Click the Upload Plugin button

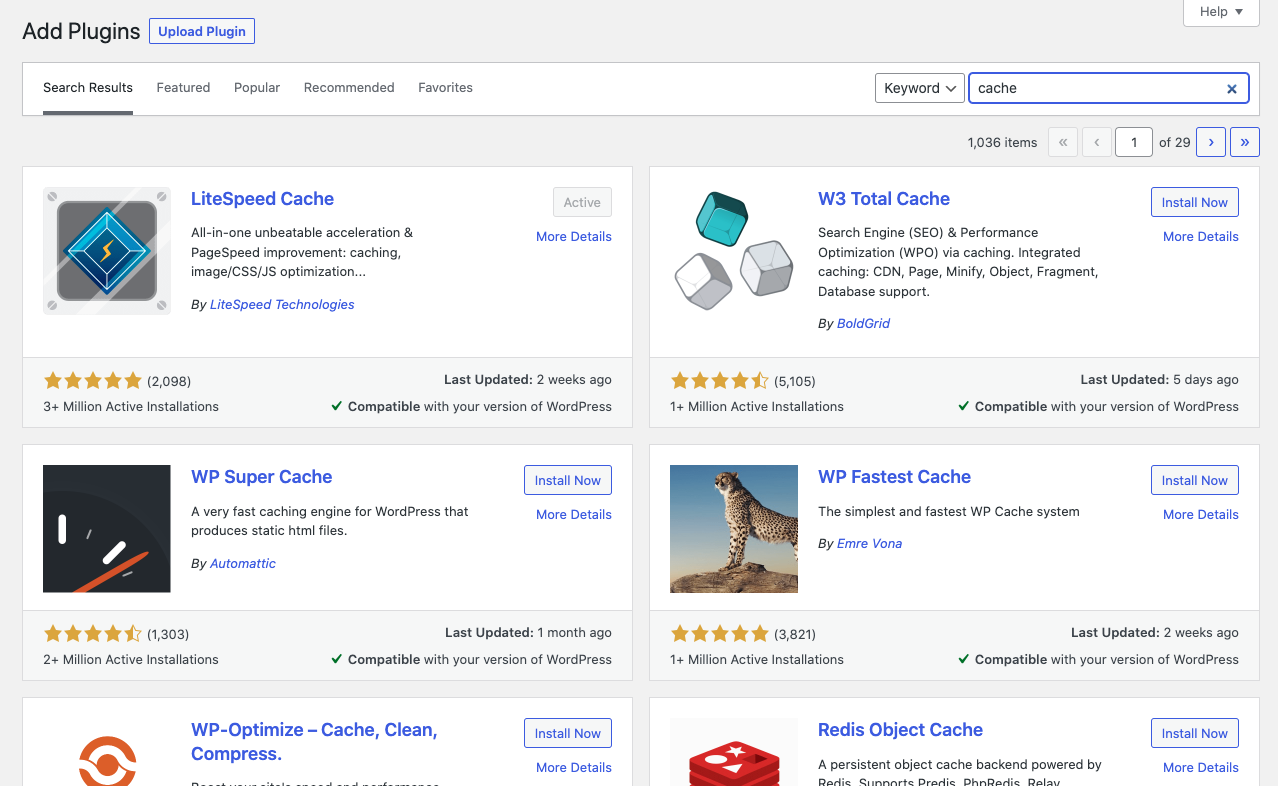pyautogui.click(x=202, y=31)
